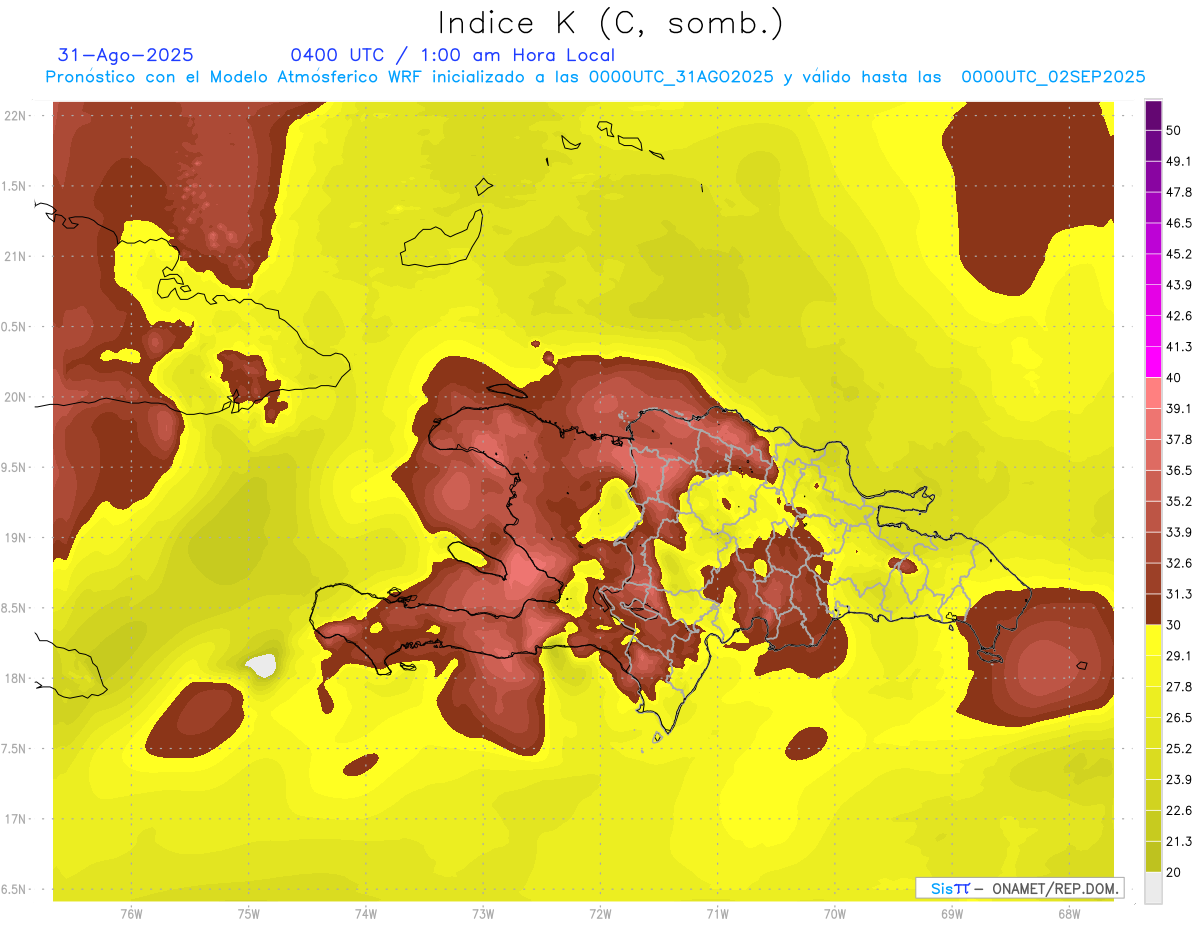Click the '72W' longitude label
The image size is (1200, 927).
600,914
